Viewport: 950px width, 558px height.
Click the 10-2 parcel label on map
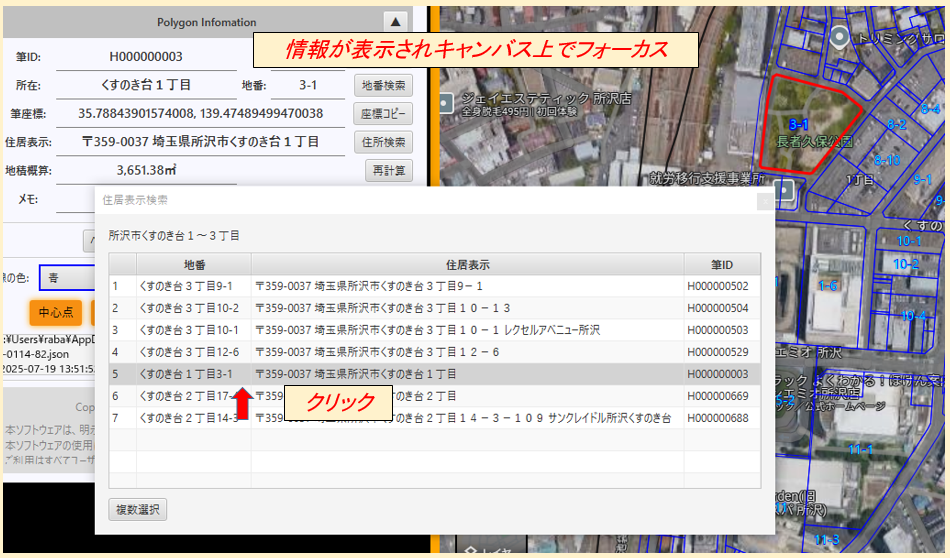click(x=906, y=264)
